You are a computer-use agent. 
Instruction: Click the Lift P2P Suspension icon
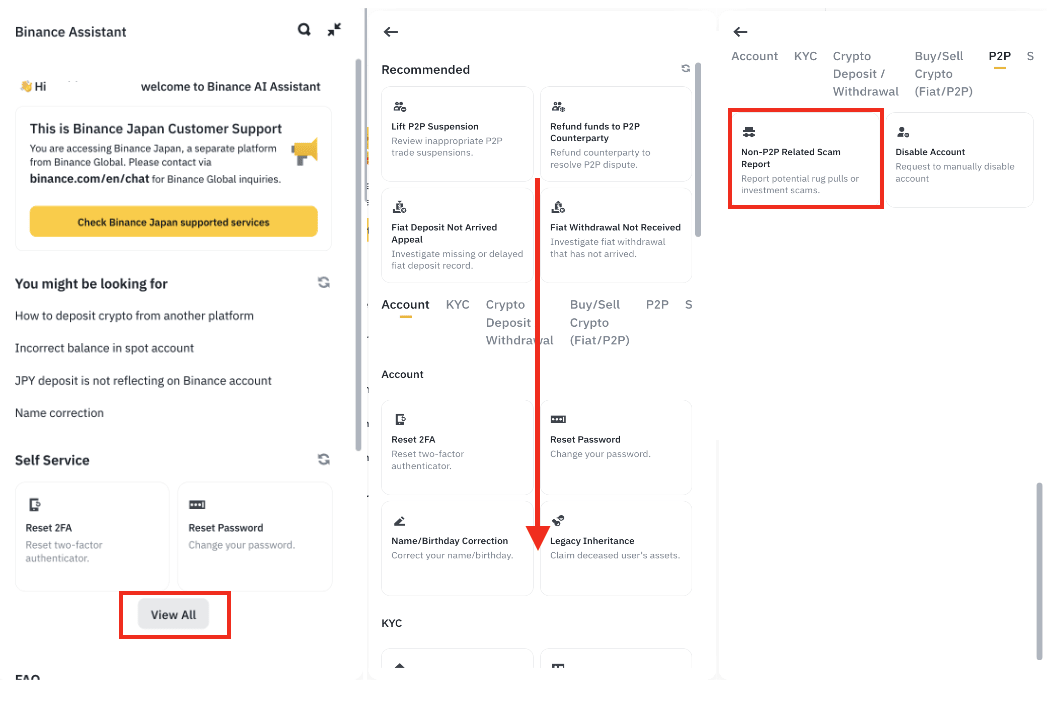pos(399,107)
